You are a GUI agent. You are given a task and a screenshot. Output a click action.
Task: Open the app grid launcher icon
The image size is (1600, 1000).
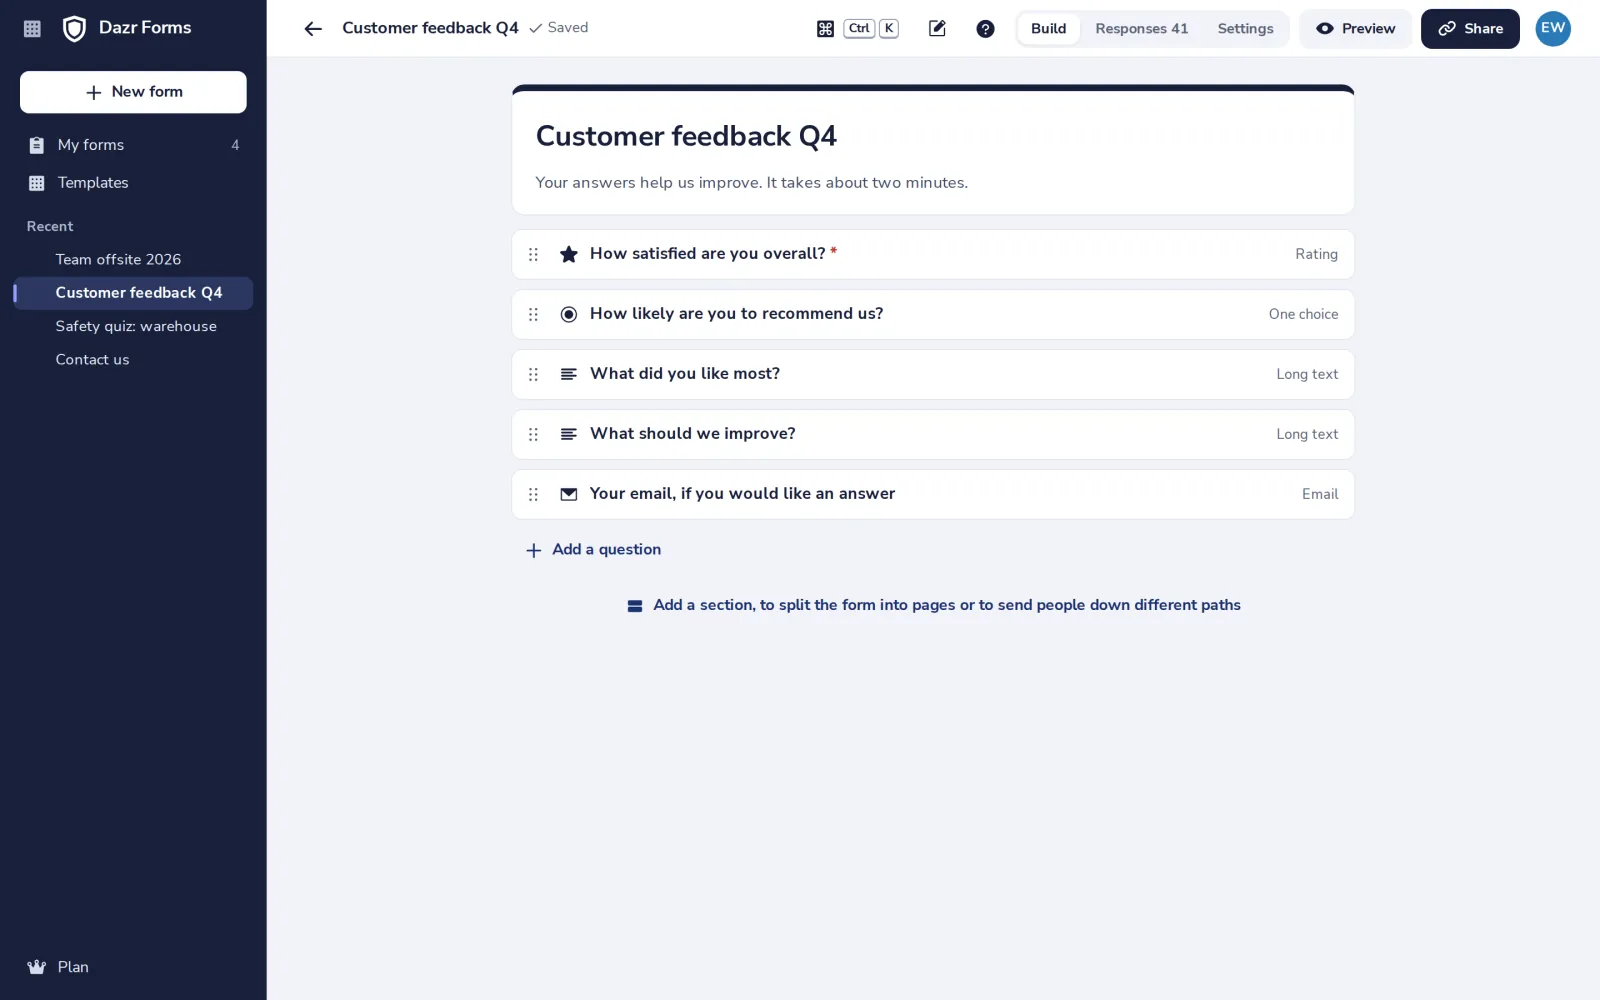(x=32, y=29)
